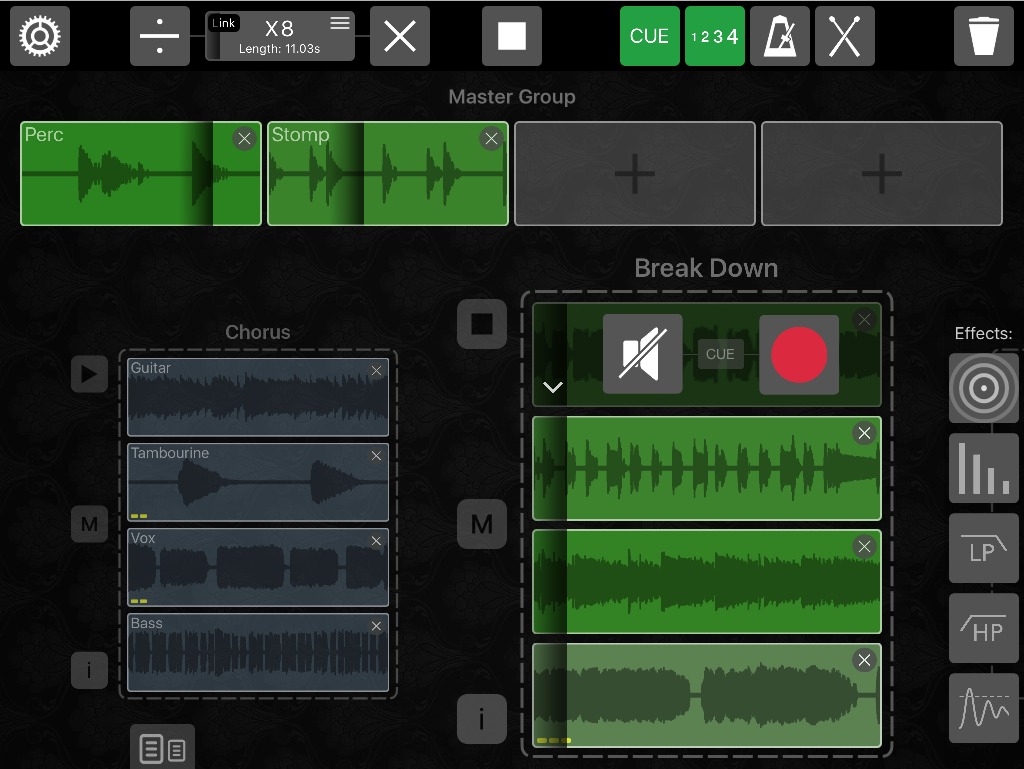This screenshot has height=769, width=1024.
Task: Toggle the green CUE button in the top bar
Action: [649, 36]
